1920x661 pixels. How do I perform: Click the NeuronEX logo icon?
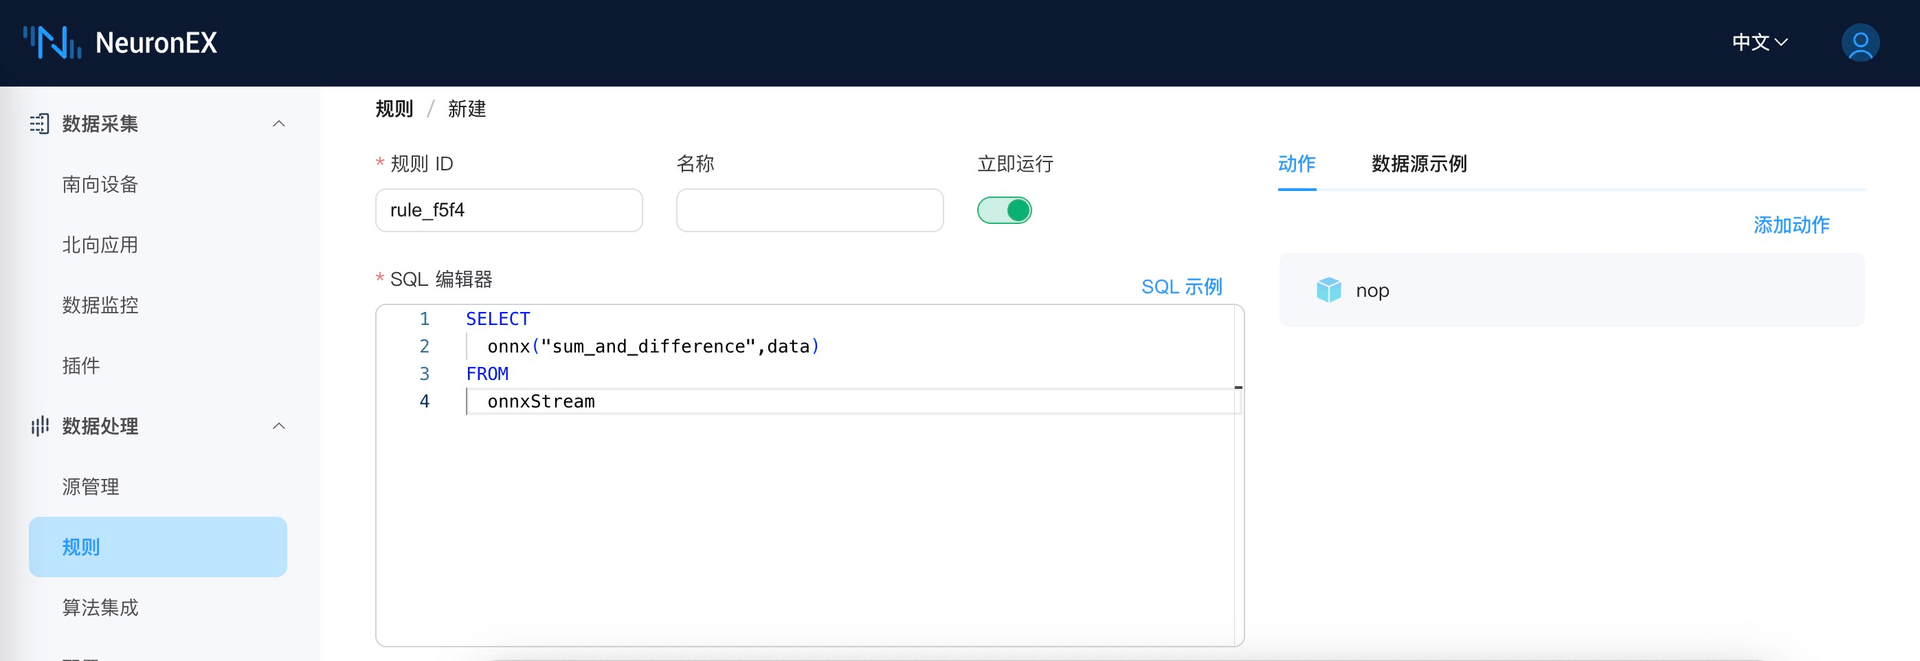coord(52,42)
